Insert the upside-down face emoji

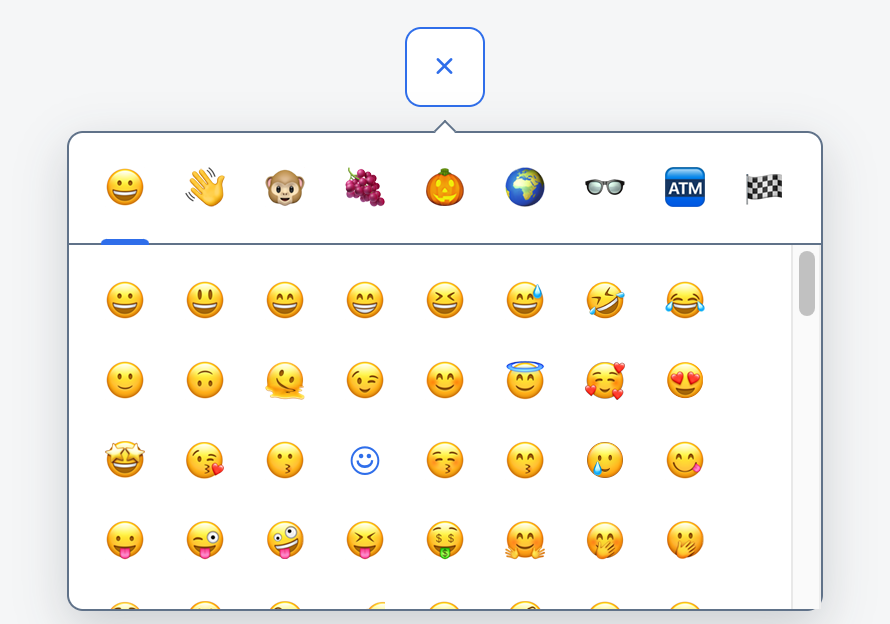(205, 380)
